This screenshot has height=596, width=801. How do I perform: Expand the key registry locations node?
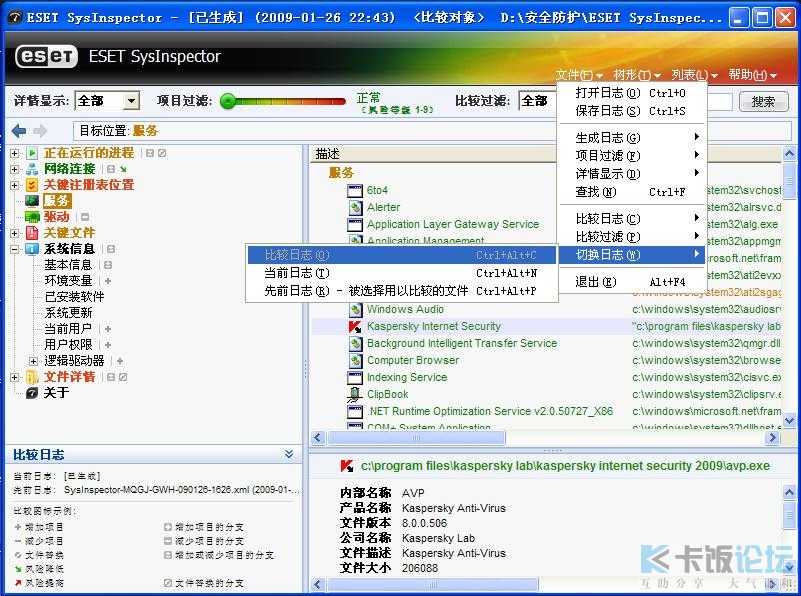[14, 185]
